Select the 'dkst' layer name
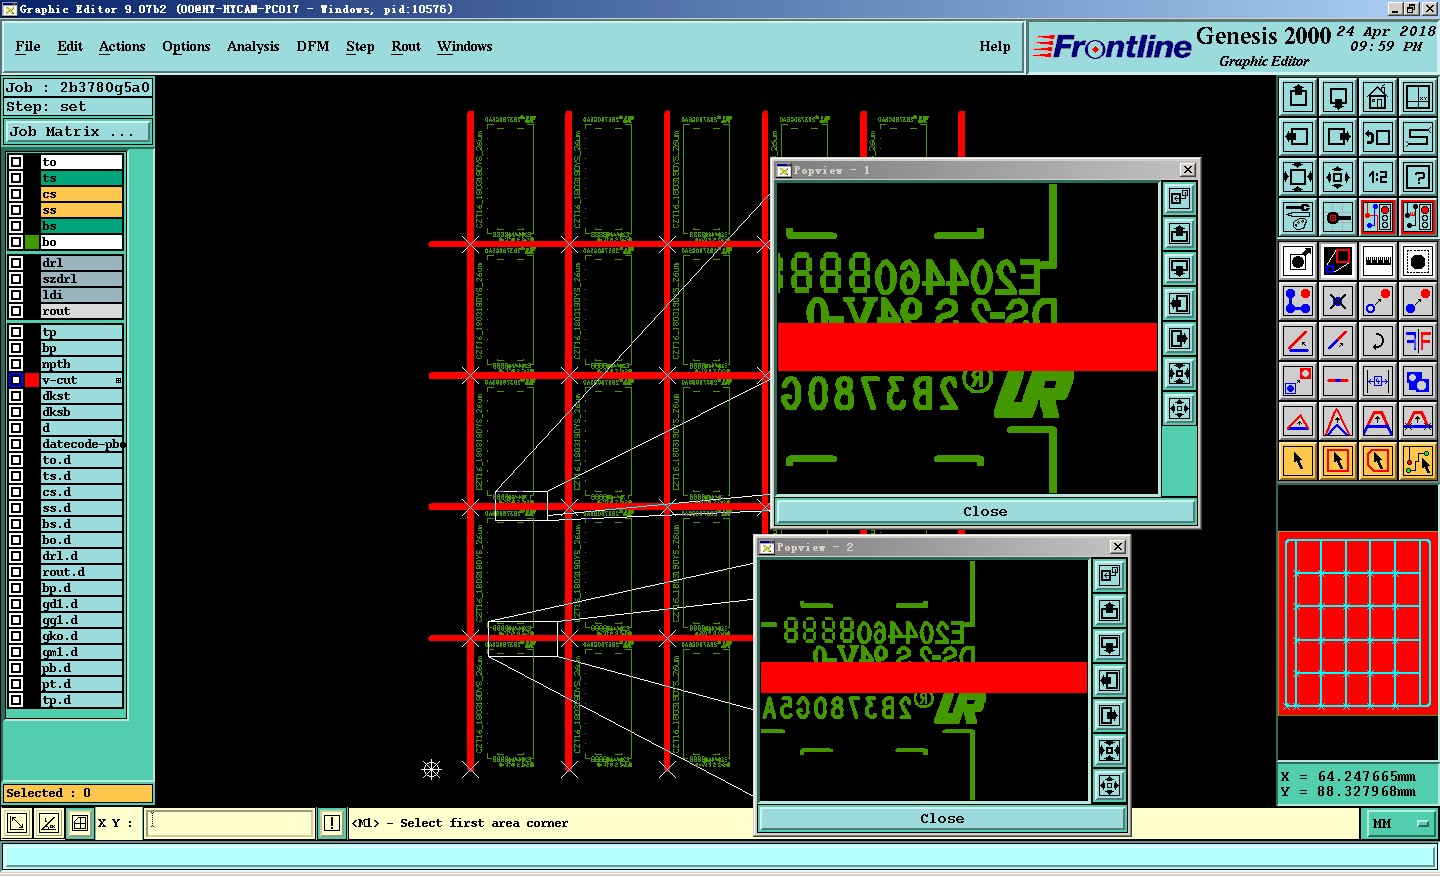The width and height of the screenshot is (1440, 876). point(81,396)
